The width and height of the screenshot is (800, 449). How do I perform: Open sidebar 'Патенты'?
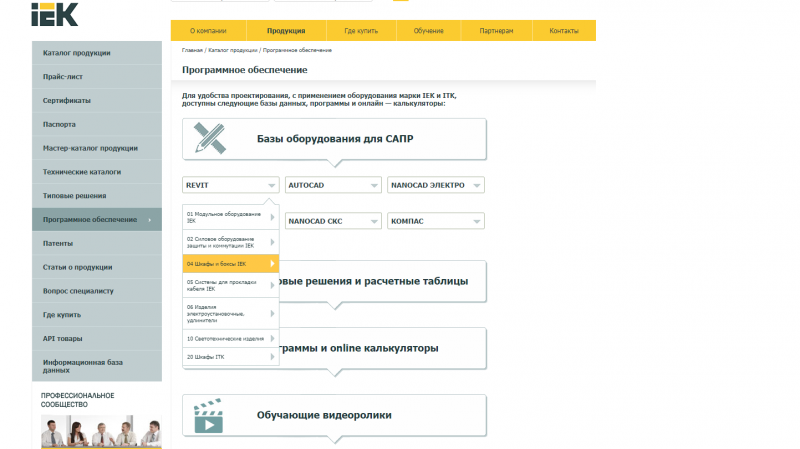click(x=97, y=243)
